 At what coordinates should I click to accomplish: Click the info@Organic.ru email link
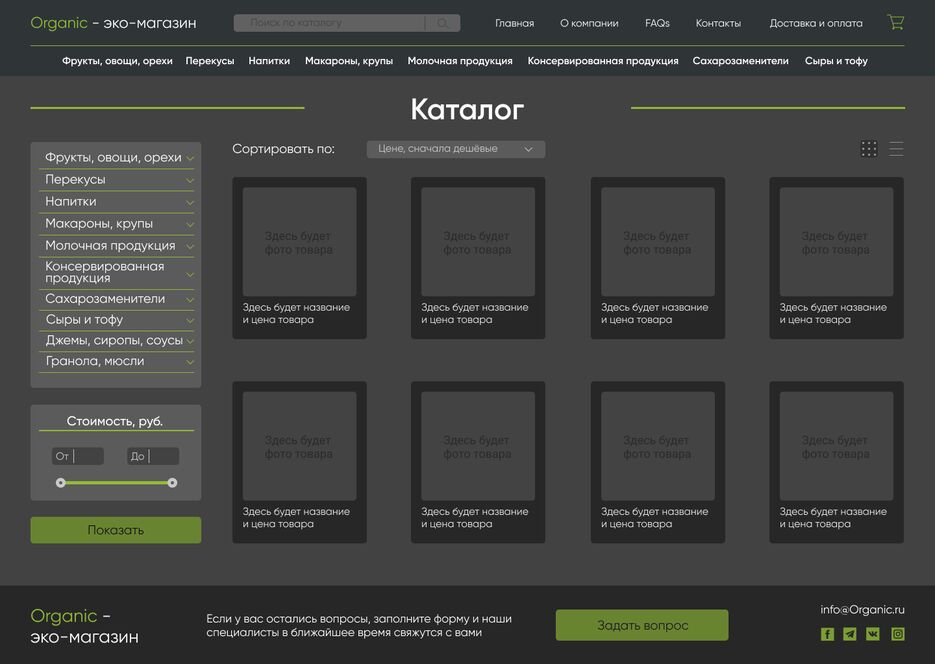pos(862,610)
